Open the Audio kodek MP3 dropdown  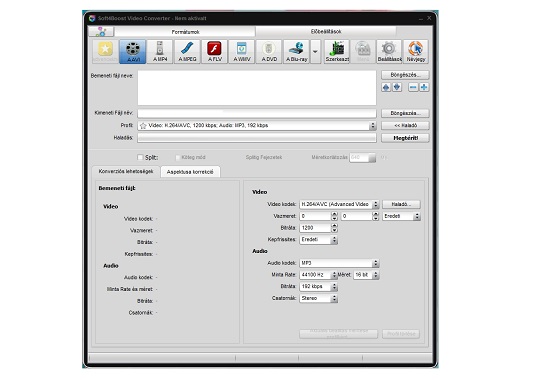pos(376,263)
